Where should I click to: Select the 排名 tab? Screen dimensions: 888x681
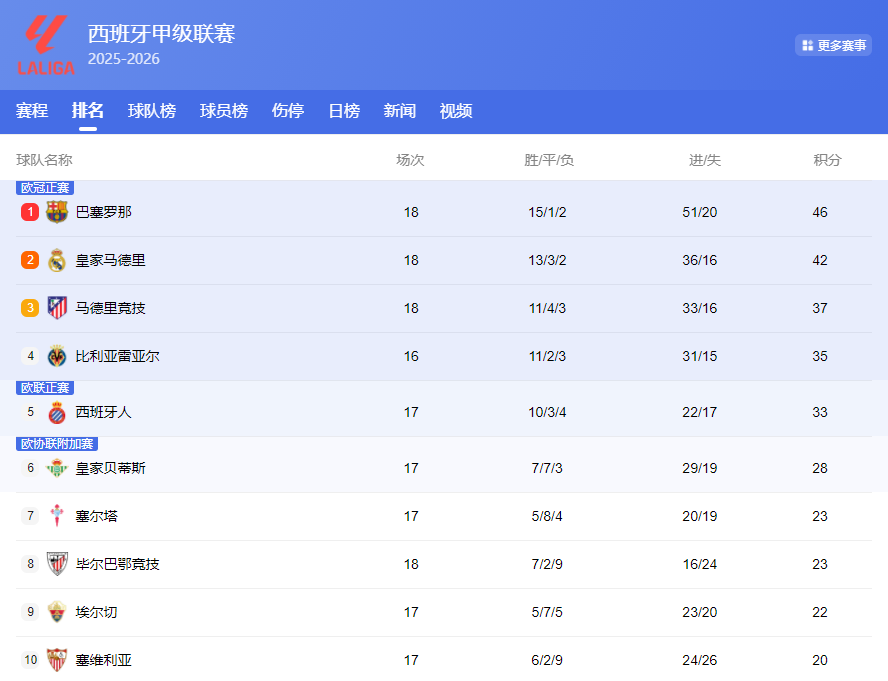coord(88,110)
